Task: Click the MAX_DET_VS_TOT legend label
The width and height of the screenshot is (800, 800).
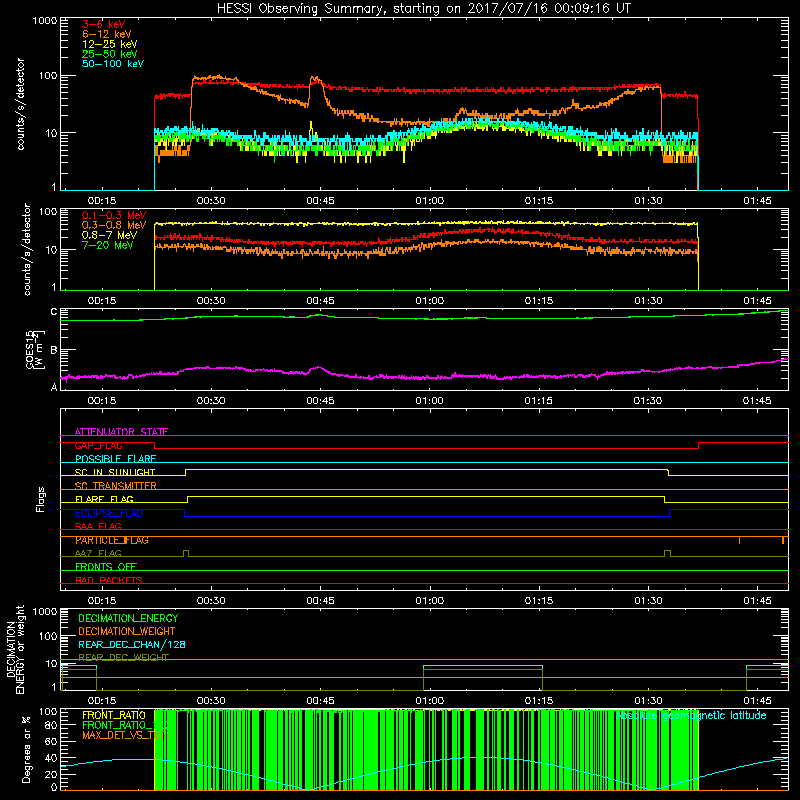Action: tap(123, 735)
